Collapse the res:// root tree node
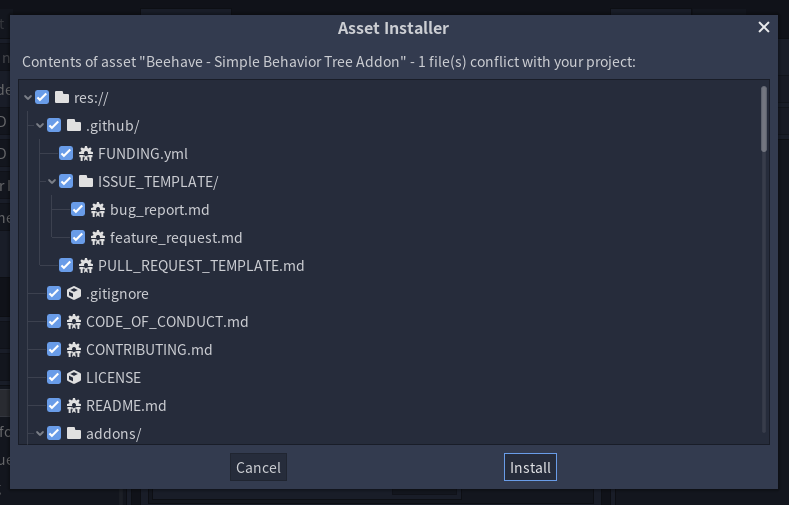 coord(28,98)
